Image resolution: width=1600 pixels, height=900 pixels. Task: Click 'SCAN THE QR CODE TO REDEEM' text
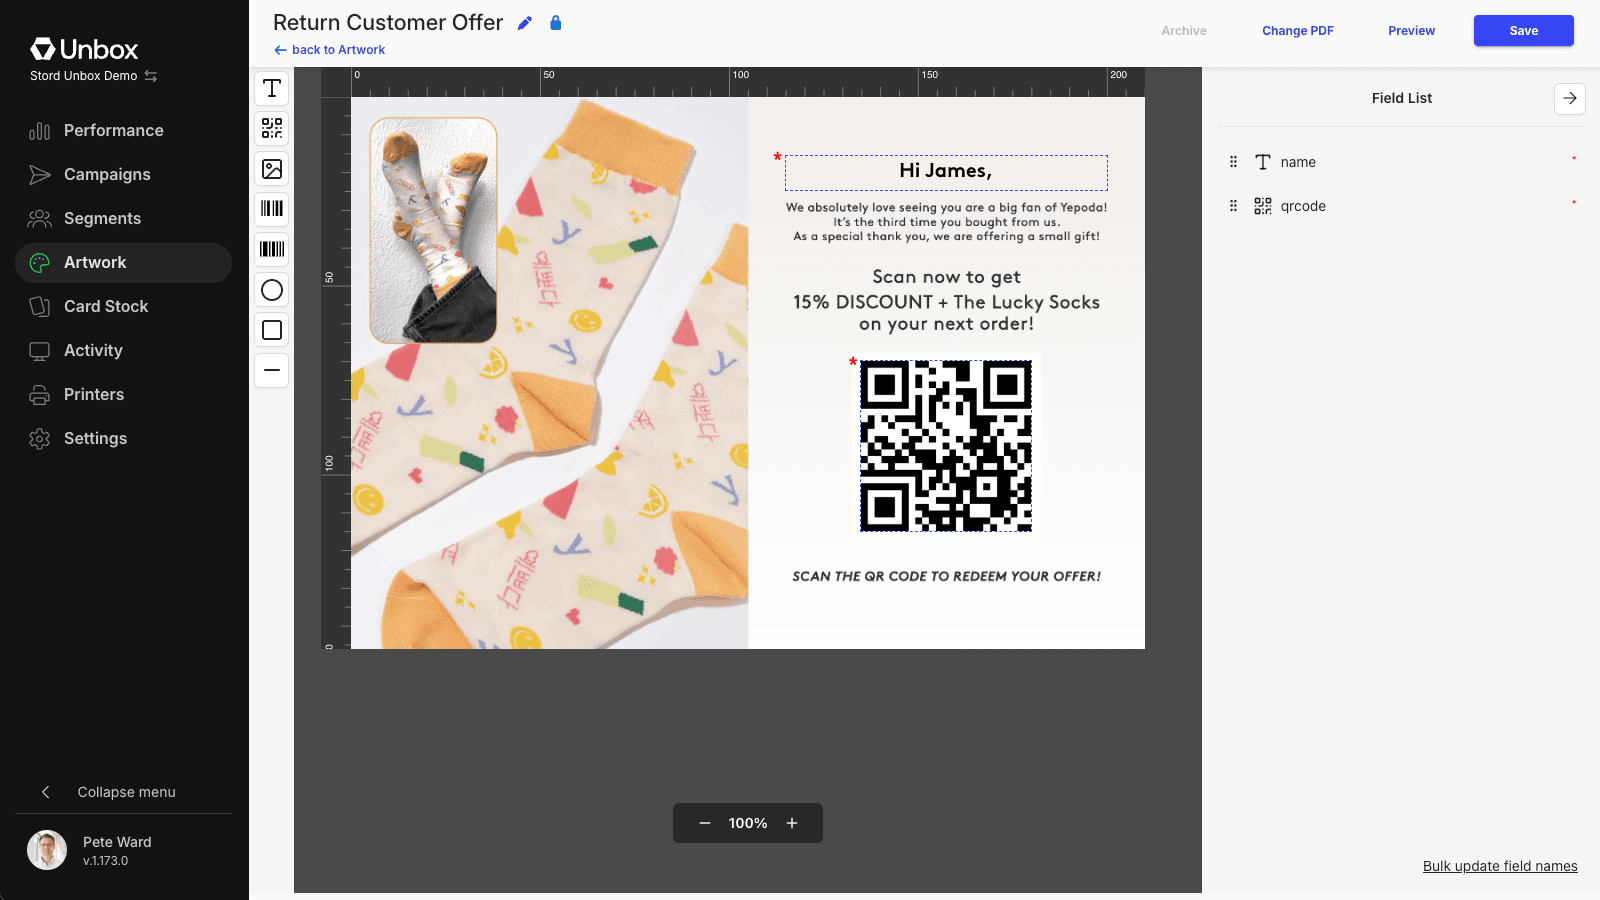[946, 577]
